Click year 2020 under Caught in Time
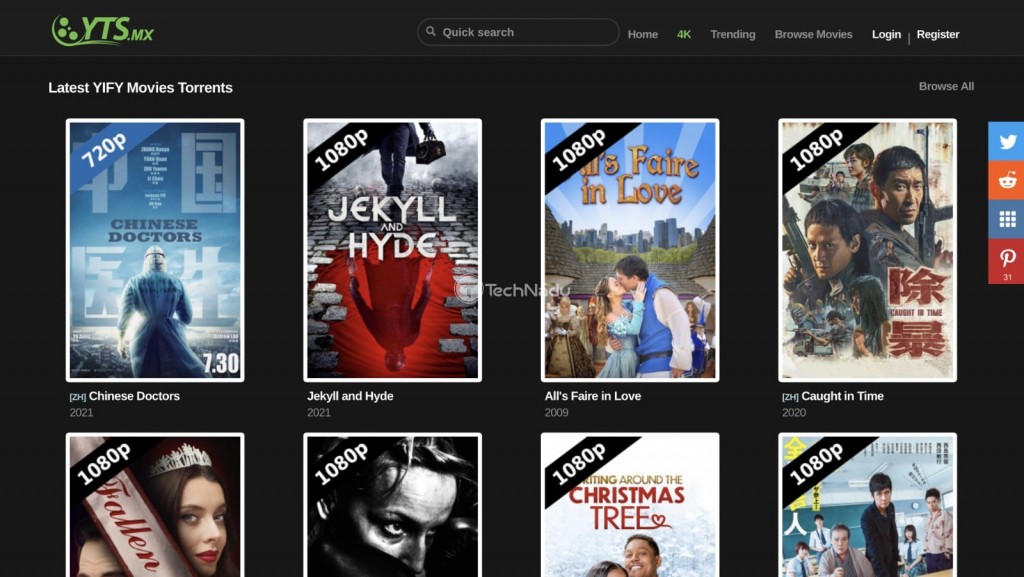The height and width of the screenshot is (577, 1024). coord(794,413)
